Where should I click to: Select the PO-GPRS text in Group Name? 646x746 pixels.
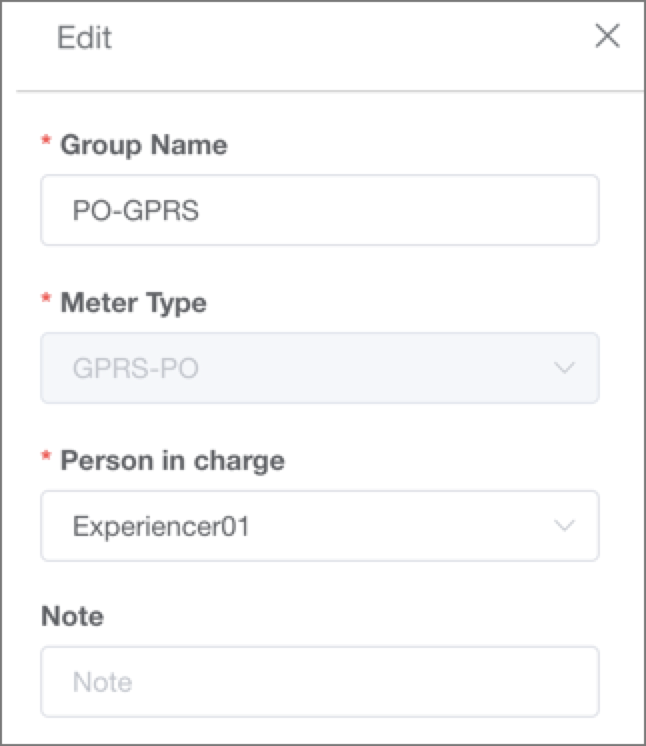coord(136,210)
